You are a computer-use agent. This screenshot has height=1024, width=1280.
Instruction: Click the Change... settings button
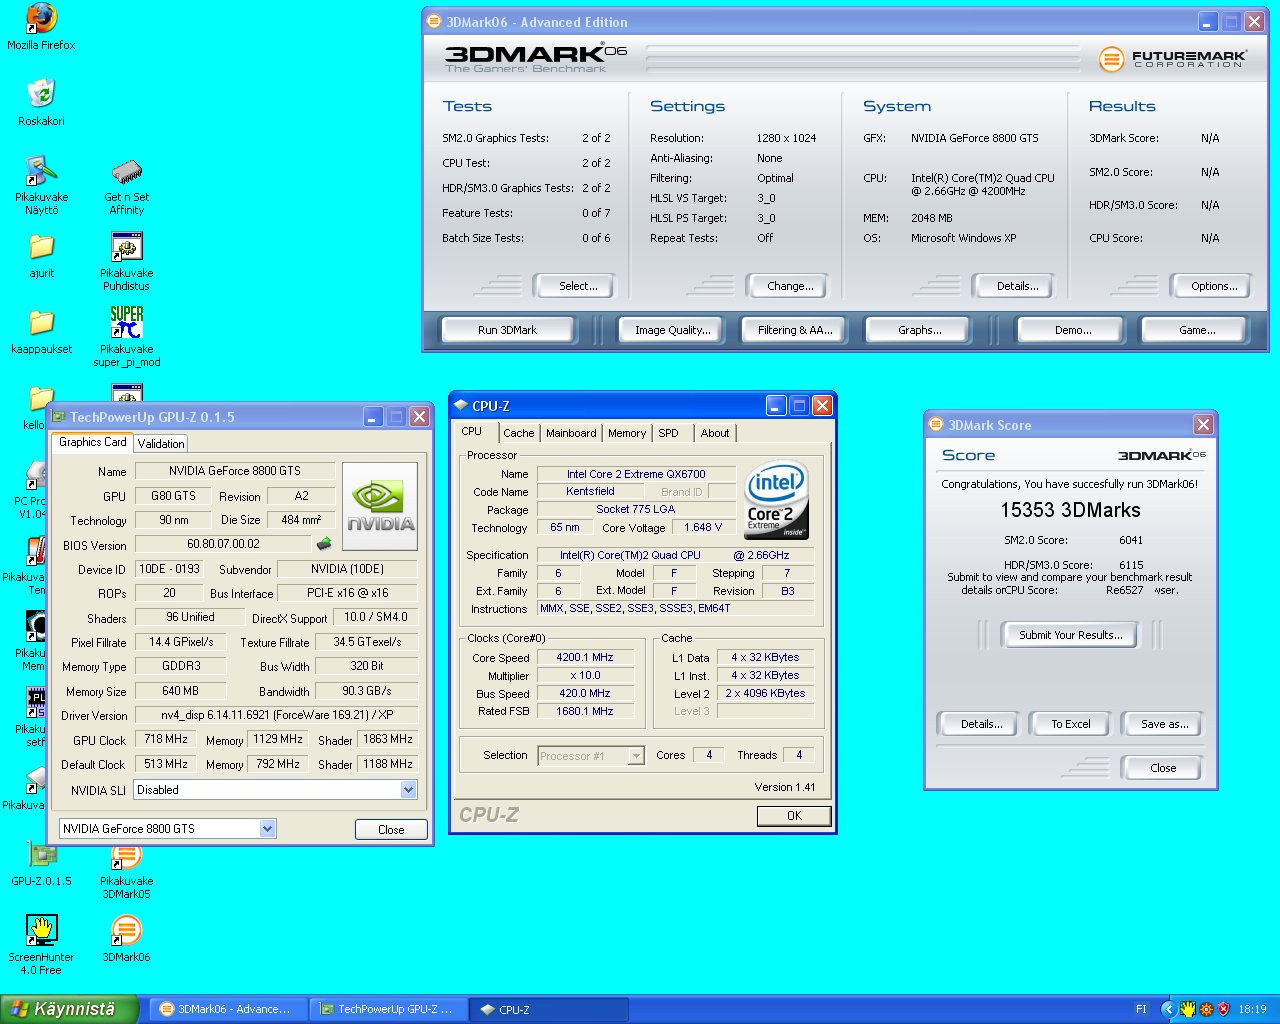[787, 286]
